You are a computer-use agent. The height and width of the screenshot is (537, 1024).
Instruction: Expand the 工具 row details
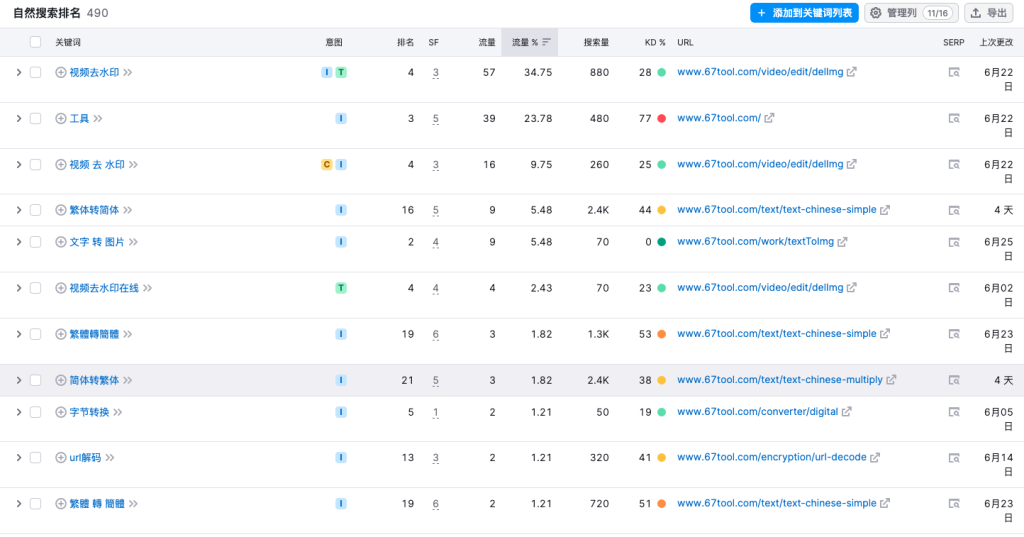pos(19,118)
